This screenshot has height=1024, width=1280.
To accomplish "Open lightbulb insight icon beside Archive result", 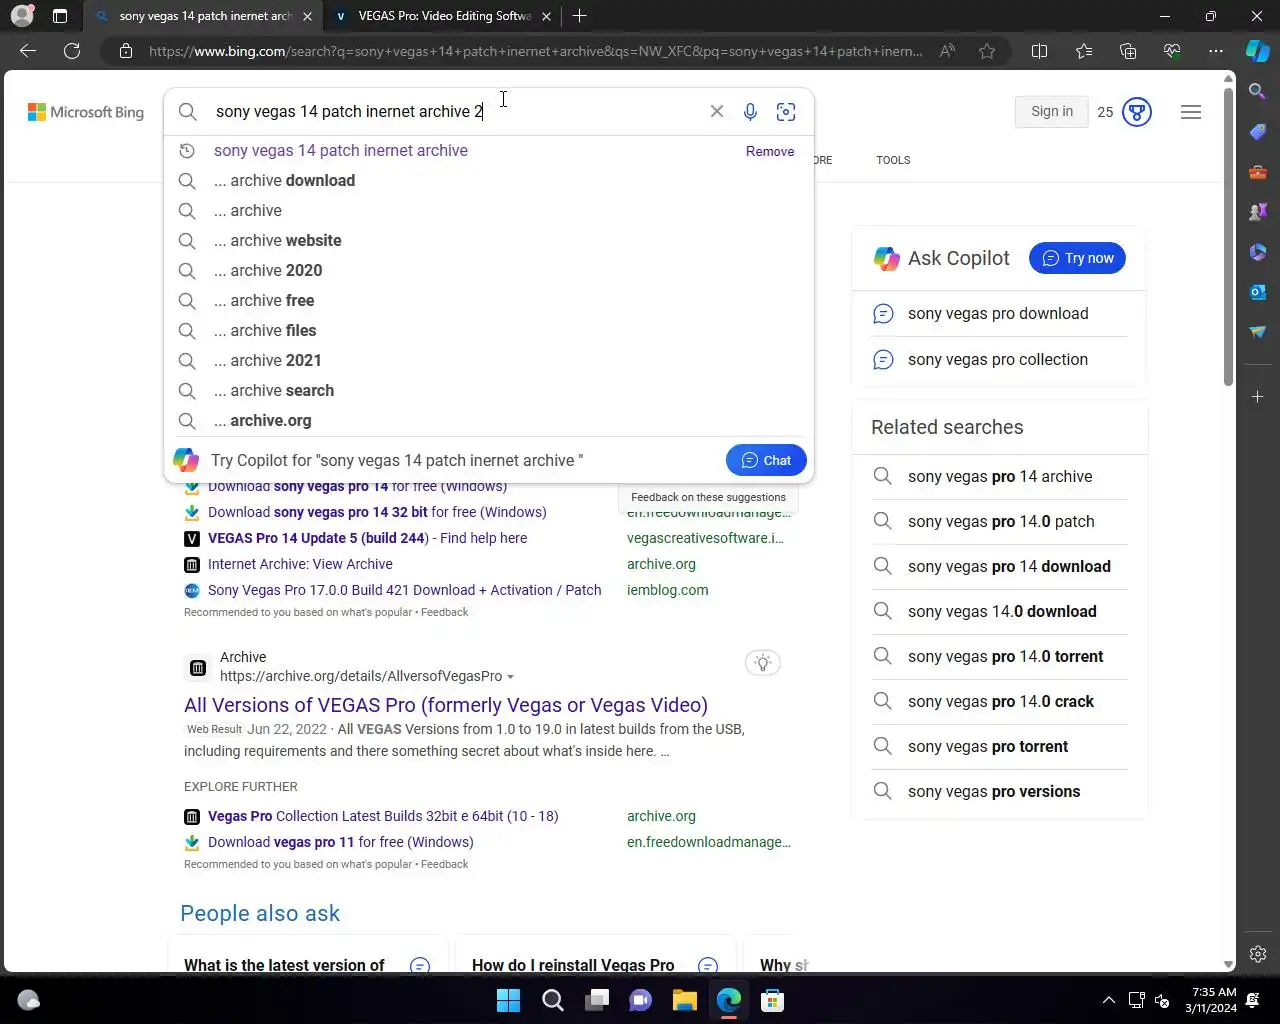I will click(x=763, y=663).
